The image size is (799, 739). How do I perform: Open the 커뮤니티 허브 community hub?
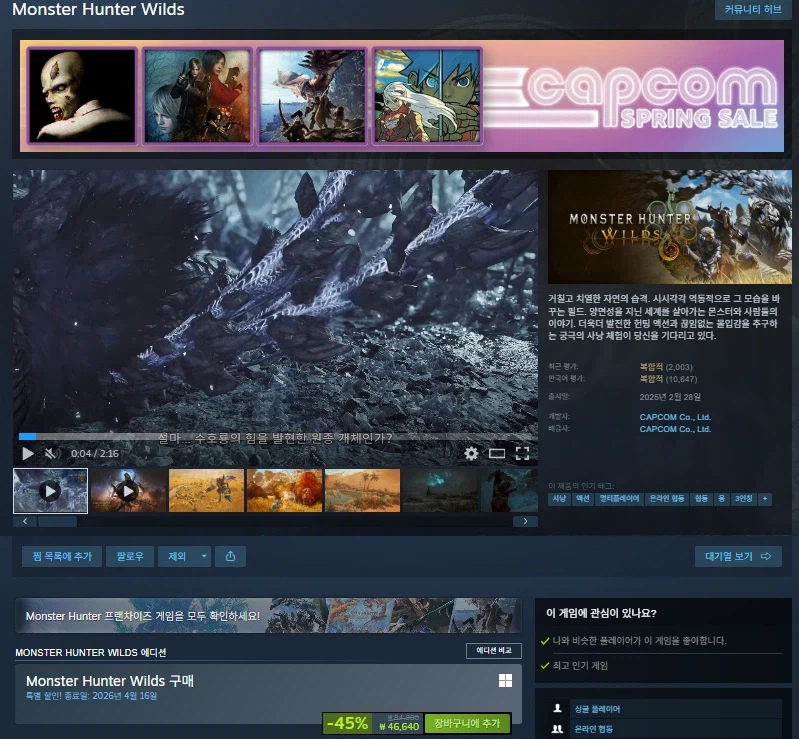coord(753,10)
